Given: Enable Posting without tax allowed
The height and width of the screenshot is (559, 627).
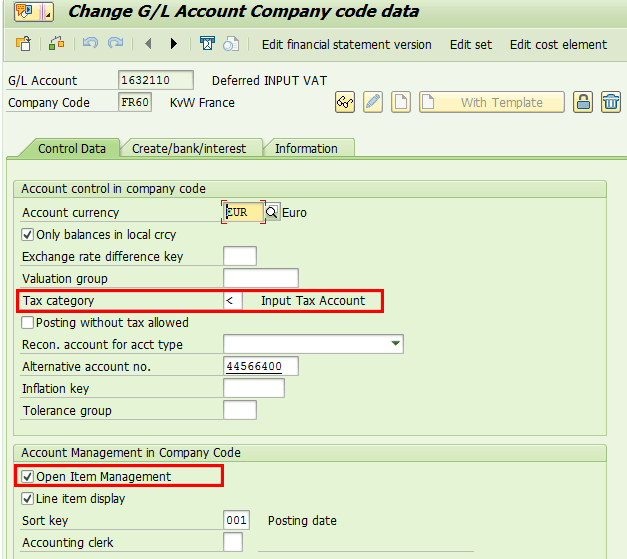Looking at the screenshot, I should click(x=28, y=323).
